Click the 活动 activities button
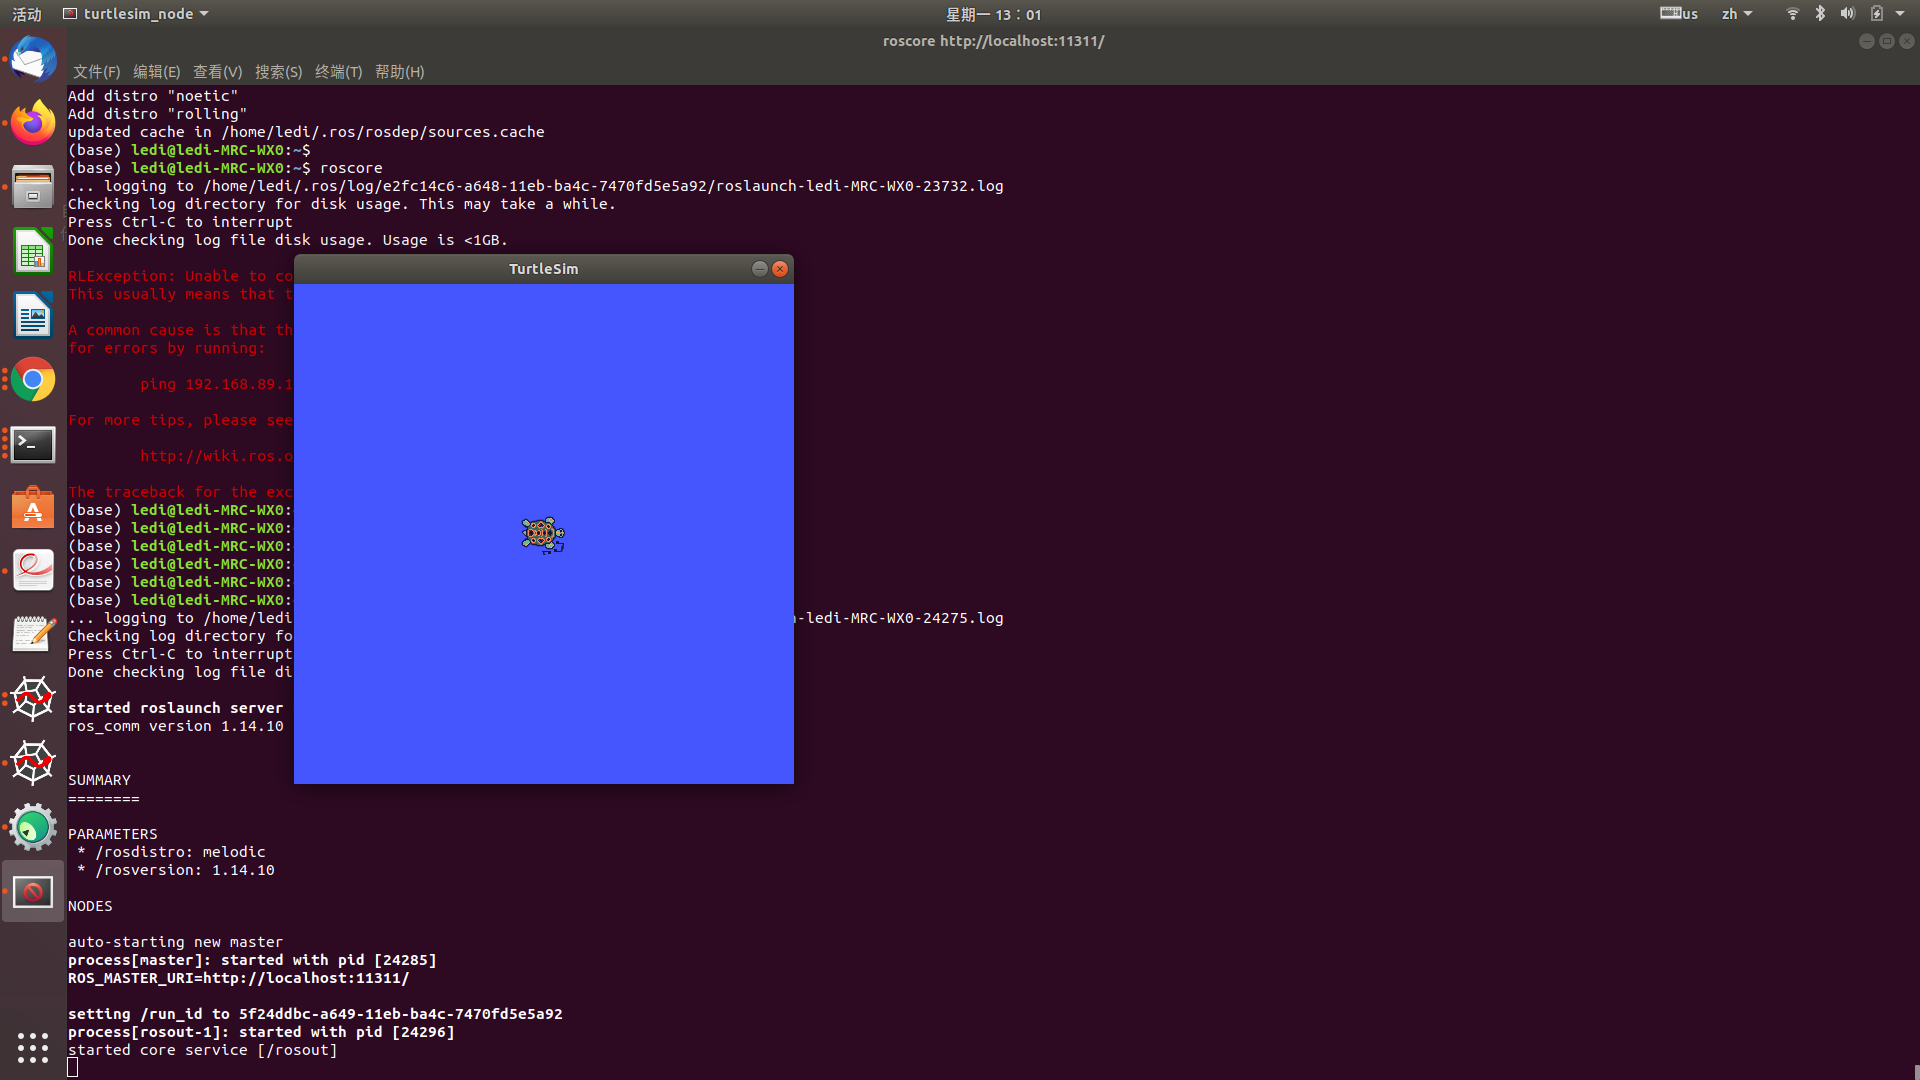The height and width of the screenshot is (1080, 1920). pos(27,14)
